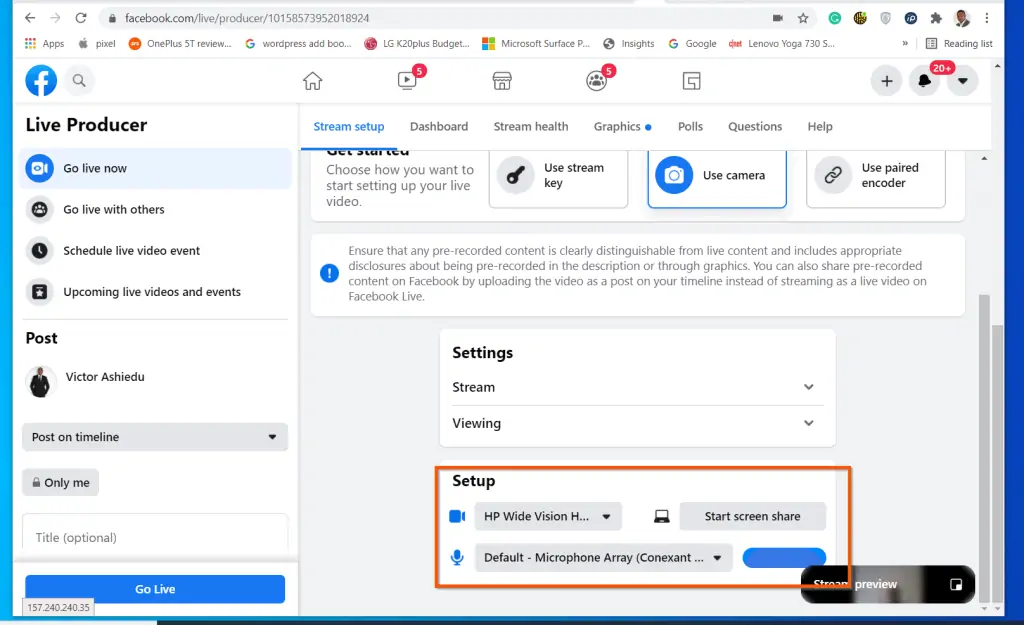The height and width of the screenshot is (625, 1024).
Task: Open the Google bookmark
Action: [x=692, y=44]
